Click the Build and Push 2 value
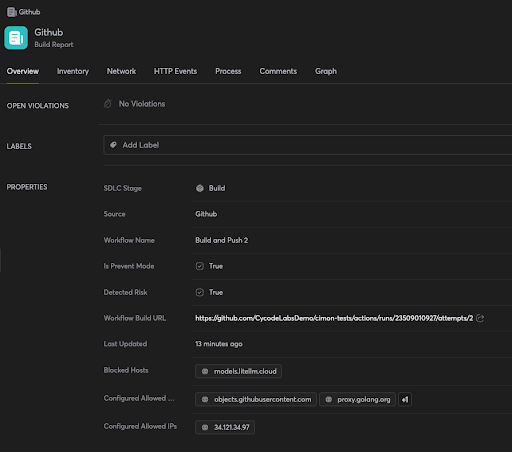This screenshot has width=512, height=452. point(222,240)
